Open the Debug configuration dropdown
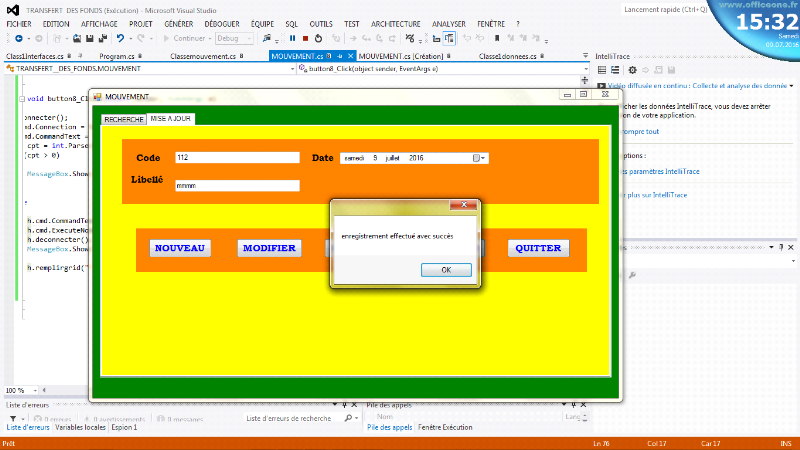The width and height of the screenshot is (800, 450). click(235, 38)
